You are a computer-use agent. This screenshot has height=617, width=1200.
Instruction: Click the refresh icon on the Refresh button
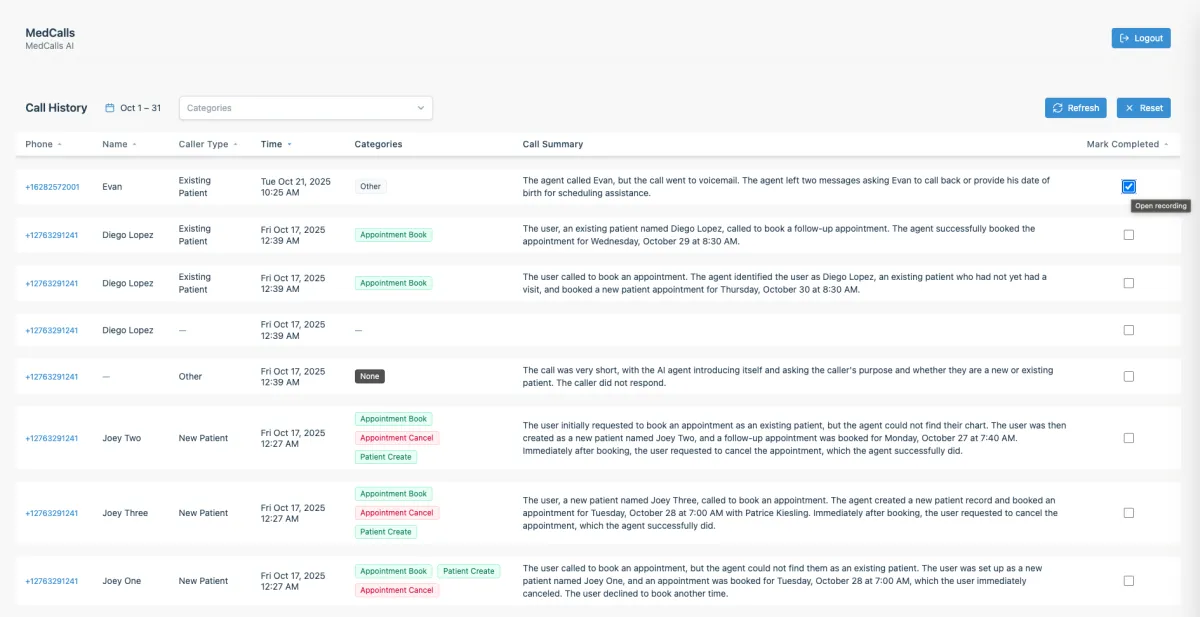click(x=1058, y=107)
